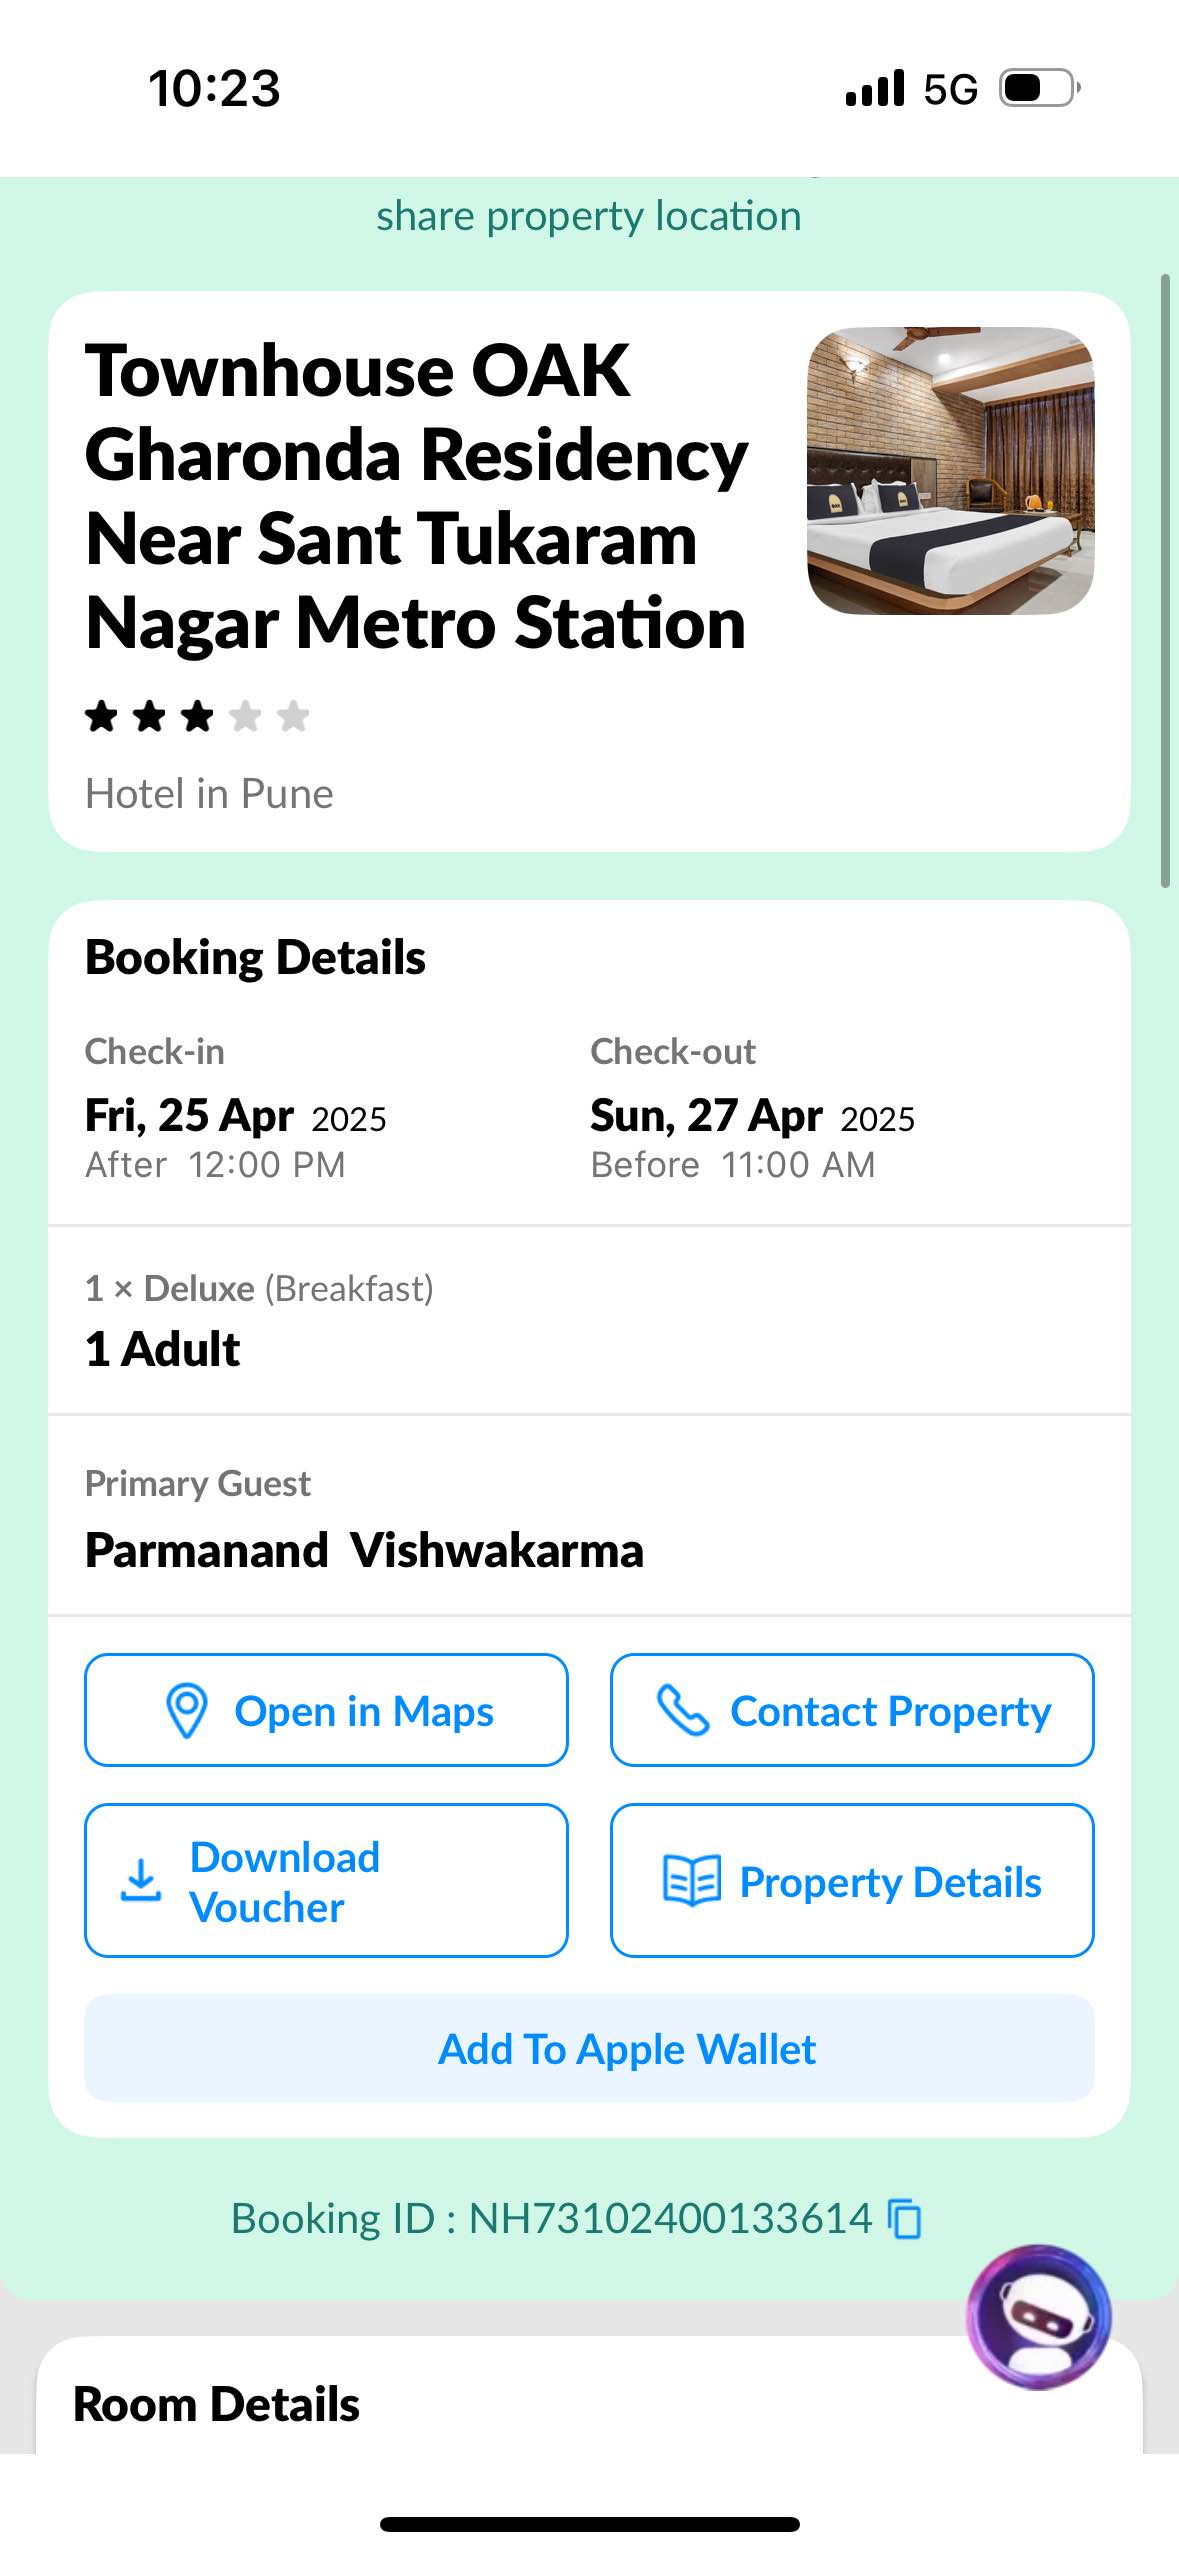Tap the map pin icon
This screenshot has width=1179, height=2556.
[x=186, y=1710]
